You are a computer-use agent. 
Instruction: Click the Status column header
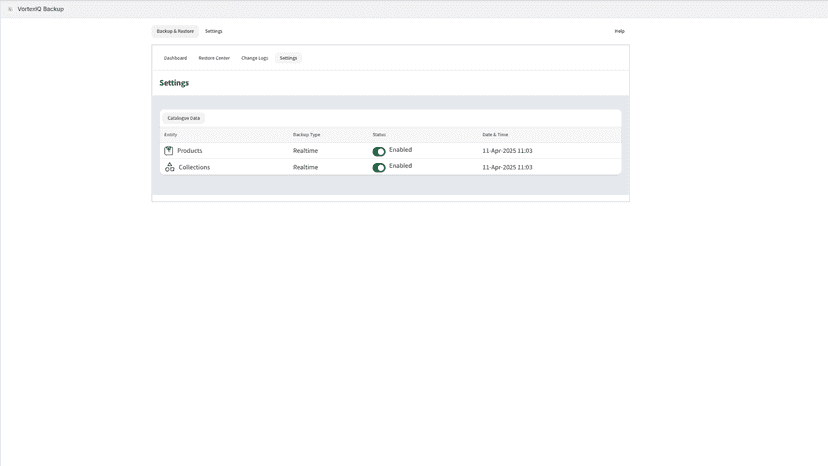coord(379,135)
